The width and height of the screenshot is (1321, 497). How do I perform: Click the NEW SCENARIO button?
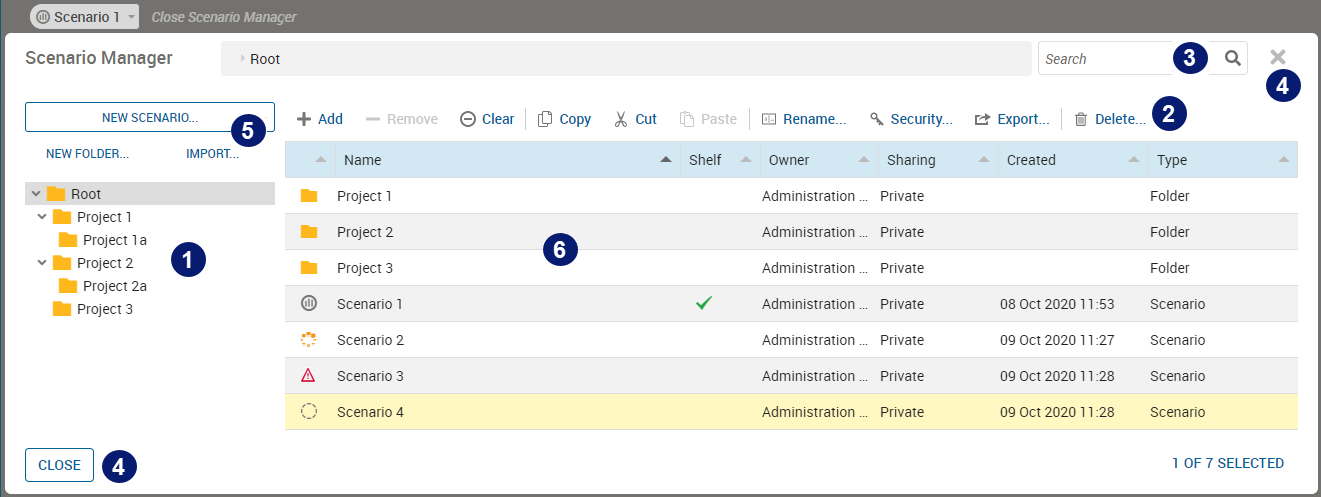150,117
